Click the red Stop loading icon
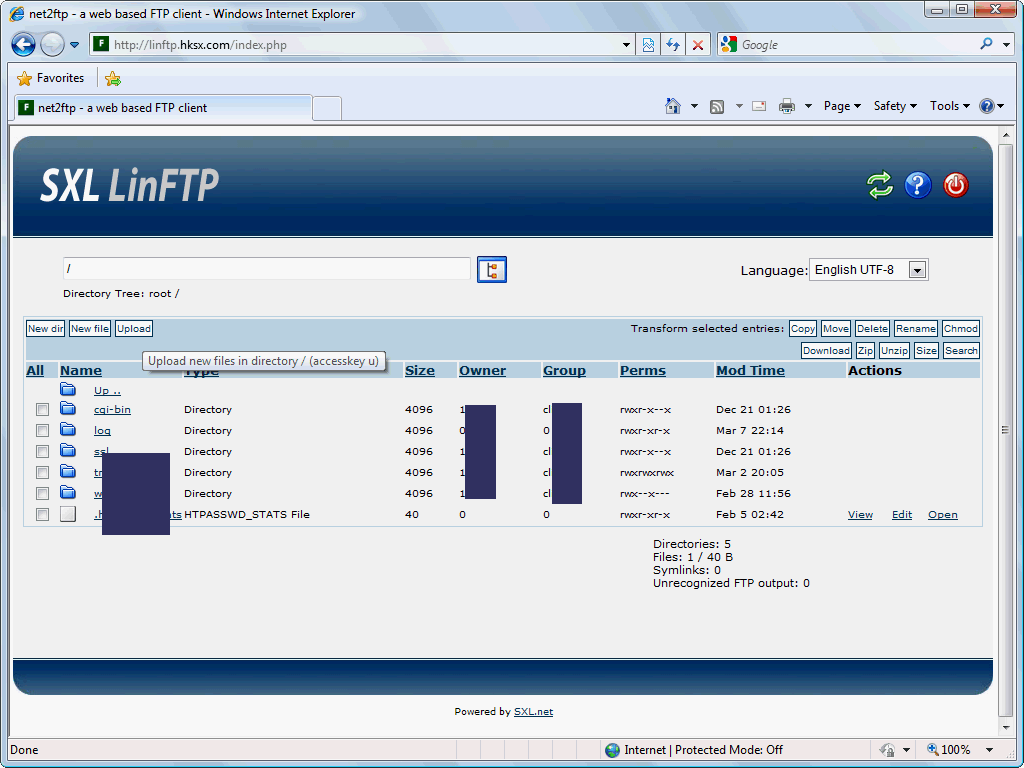Viewport: 1024px width, 768px height. pyautogui.click(x=697, y=44)
